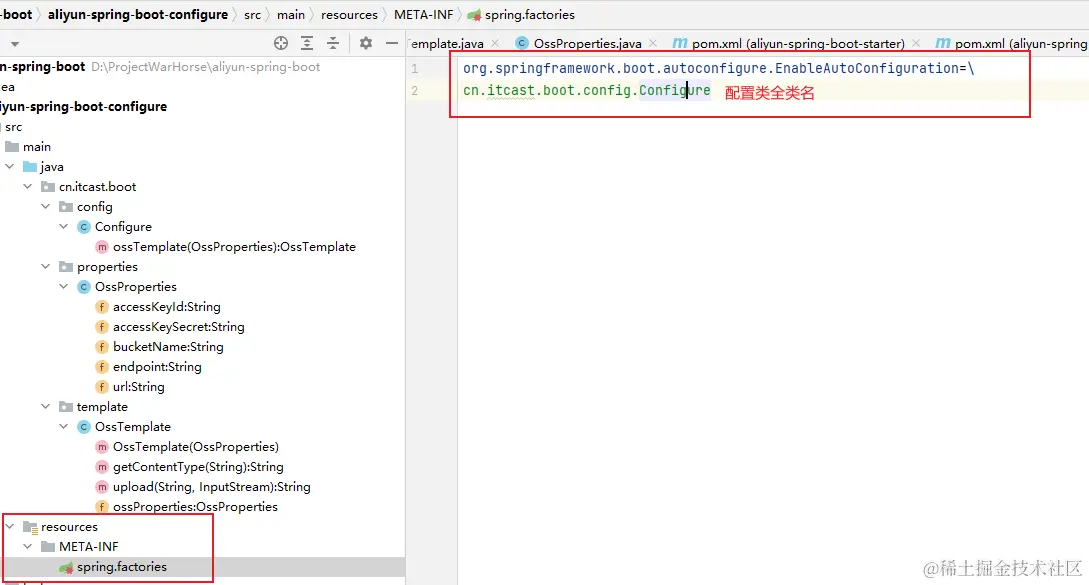Hide the project panel with minus icon

click(x=392, y=43)
